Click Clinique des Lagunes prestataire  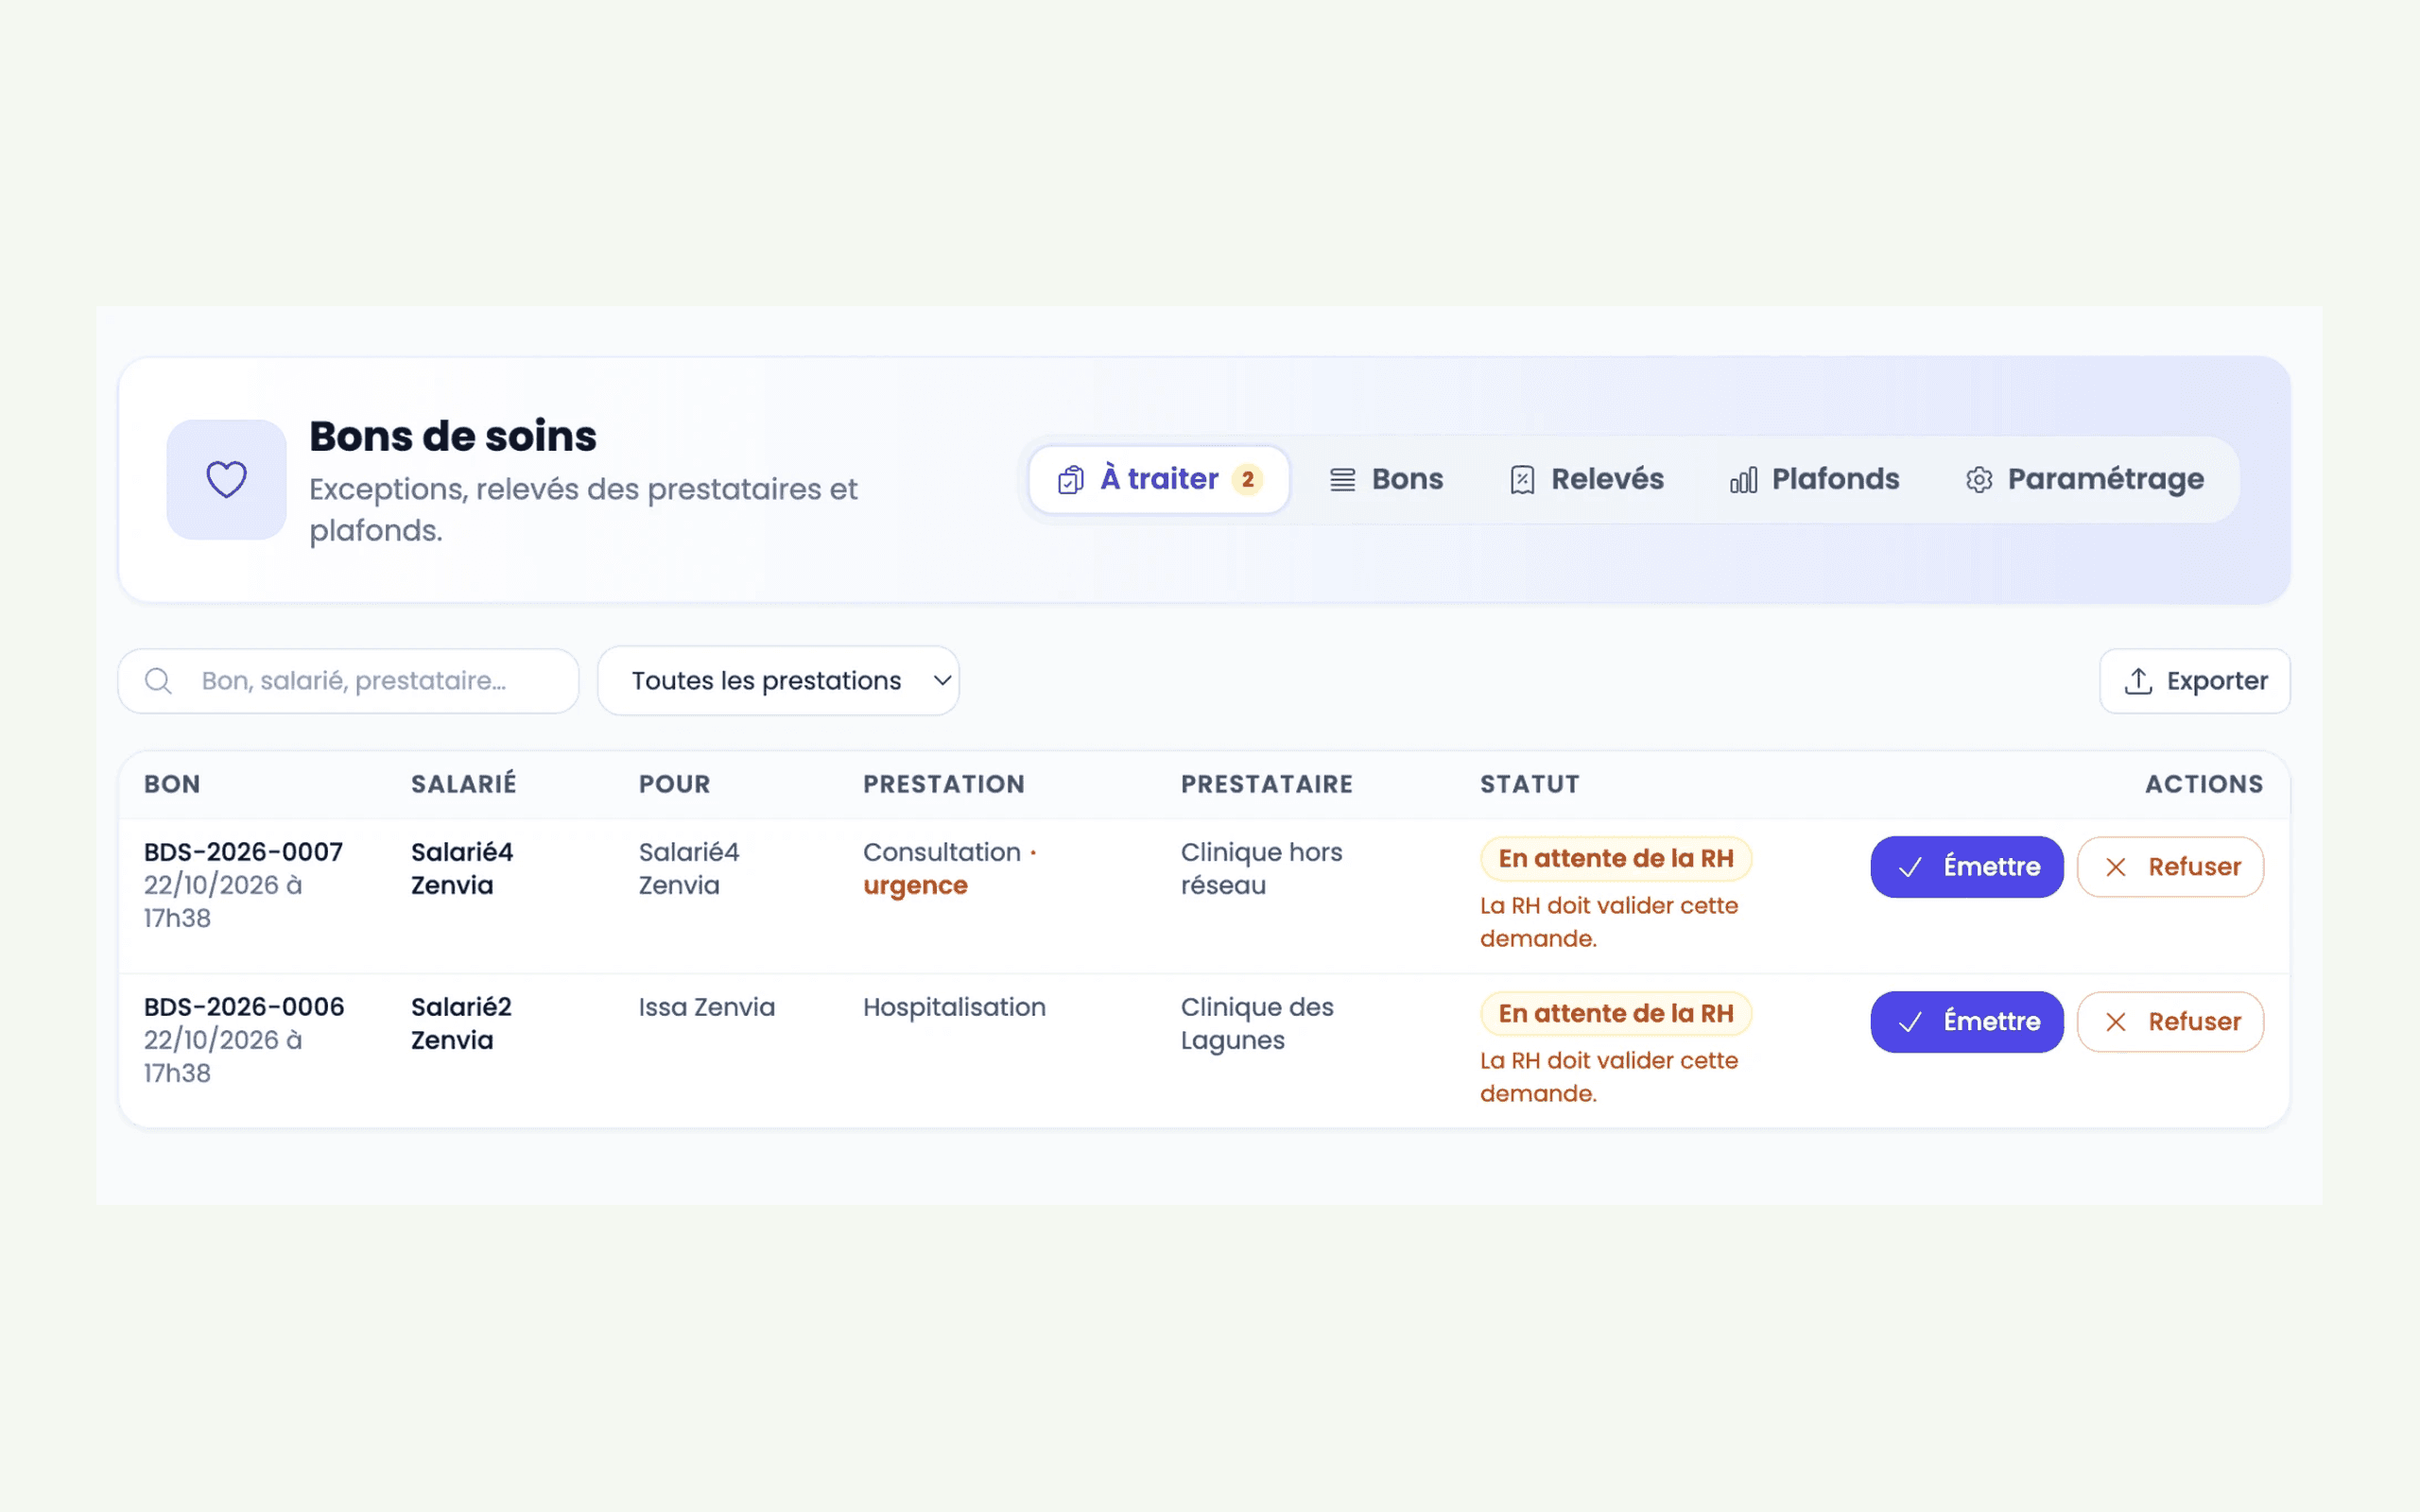pyautogui.click(x=1257, y=1024)
